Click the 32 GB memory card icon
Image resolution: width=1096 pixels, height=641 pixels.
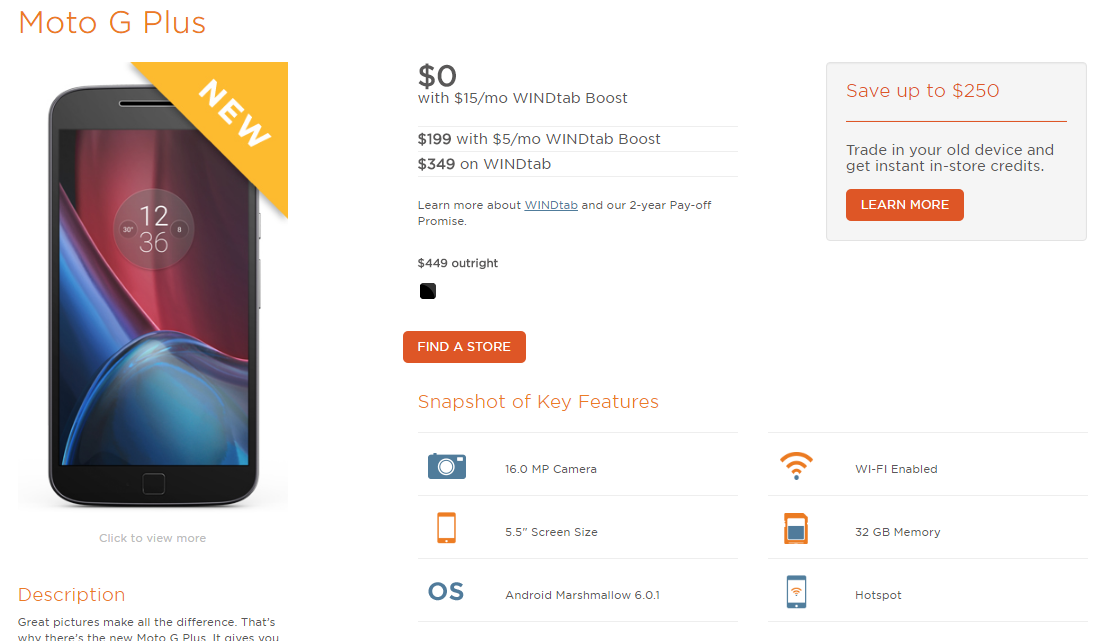tap(796, 529)
